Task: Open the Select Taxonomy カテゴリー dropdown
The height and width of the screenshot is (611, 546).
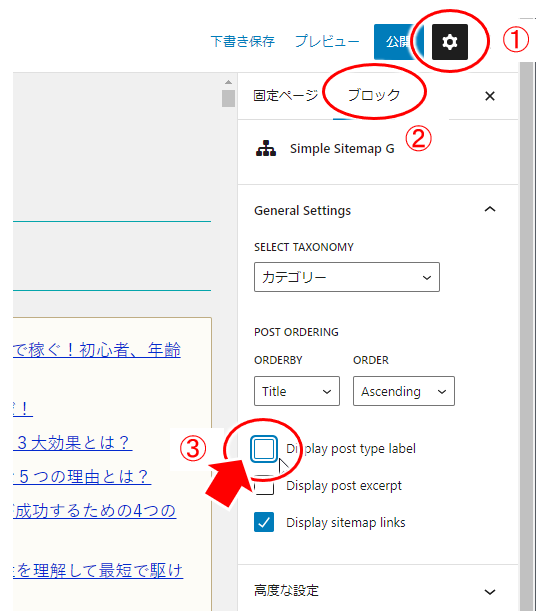Action: (x=347, y=277)
